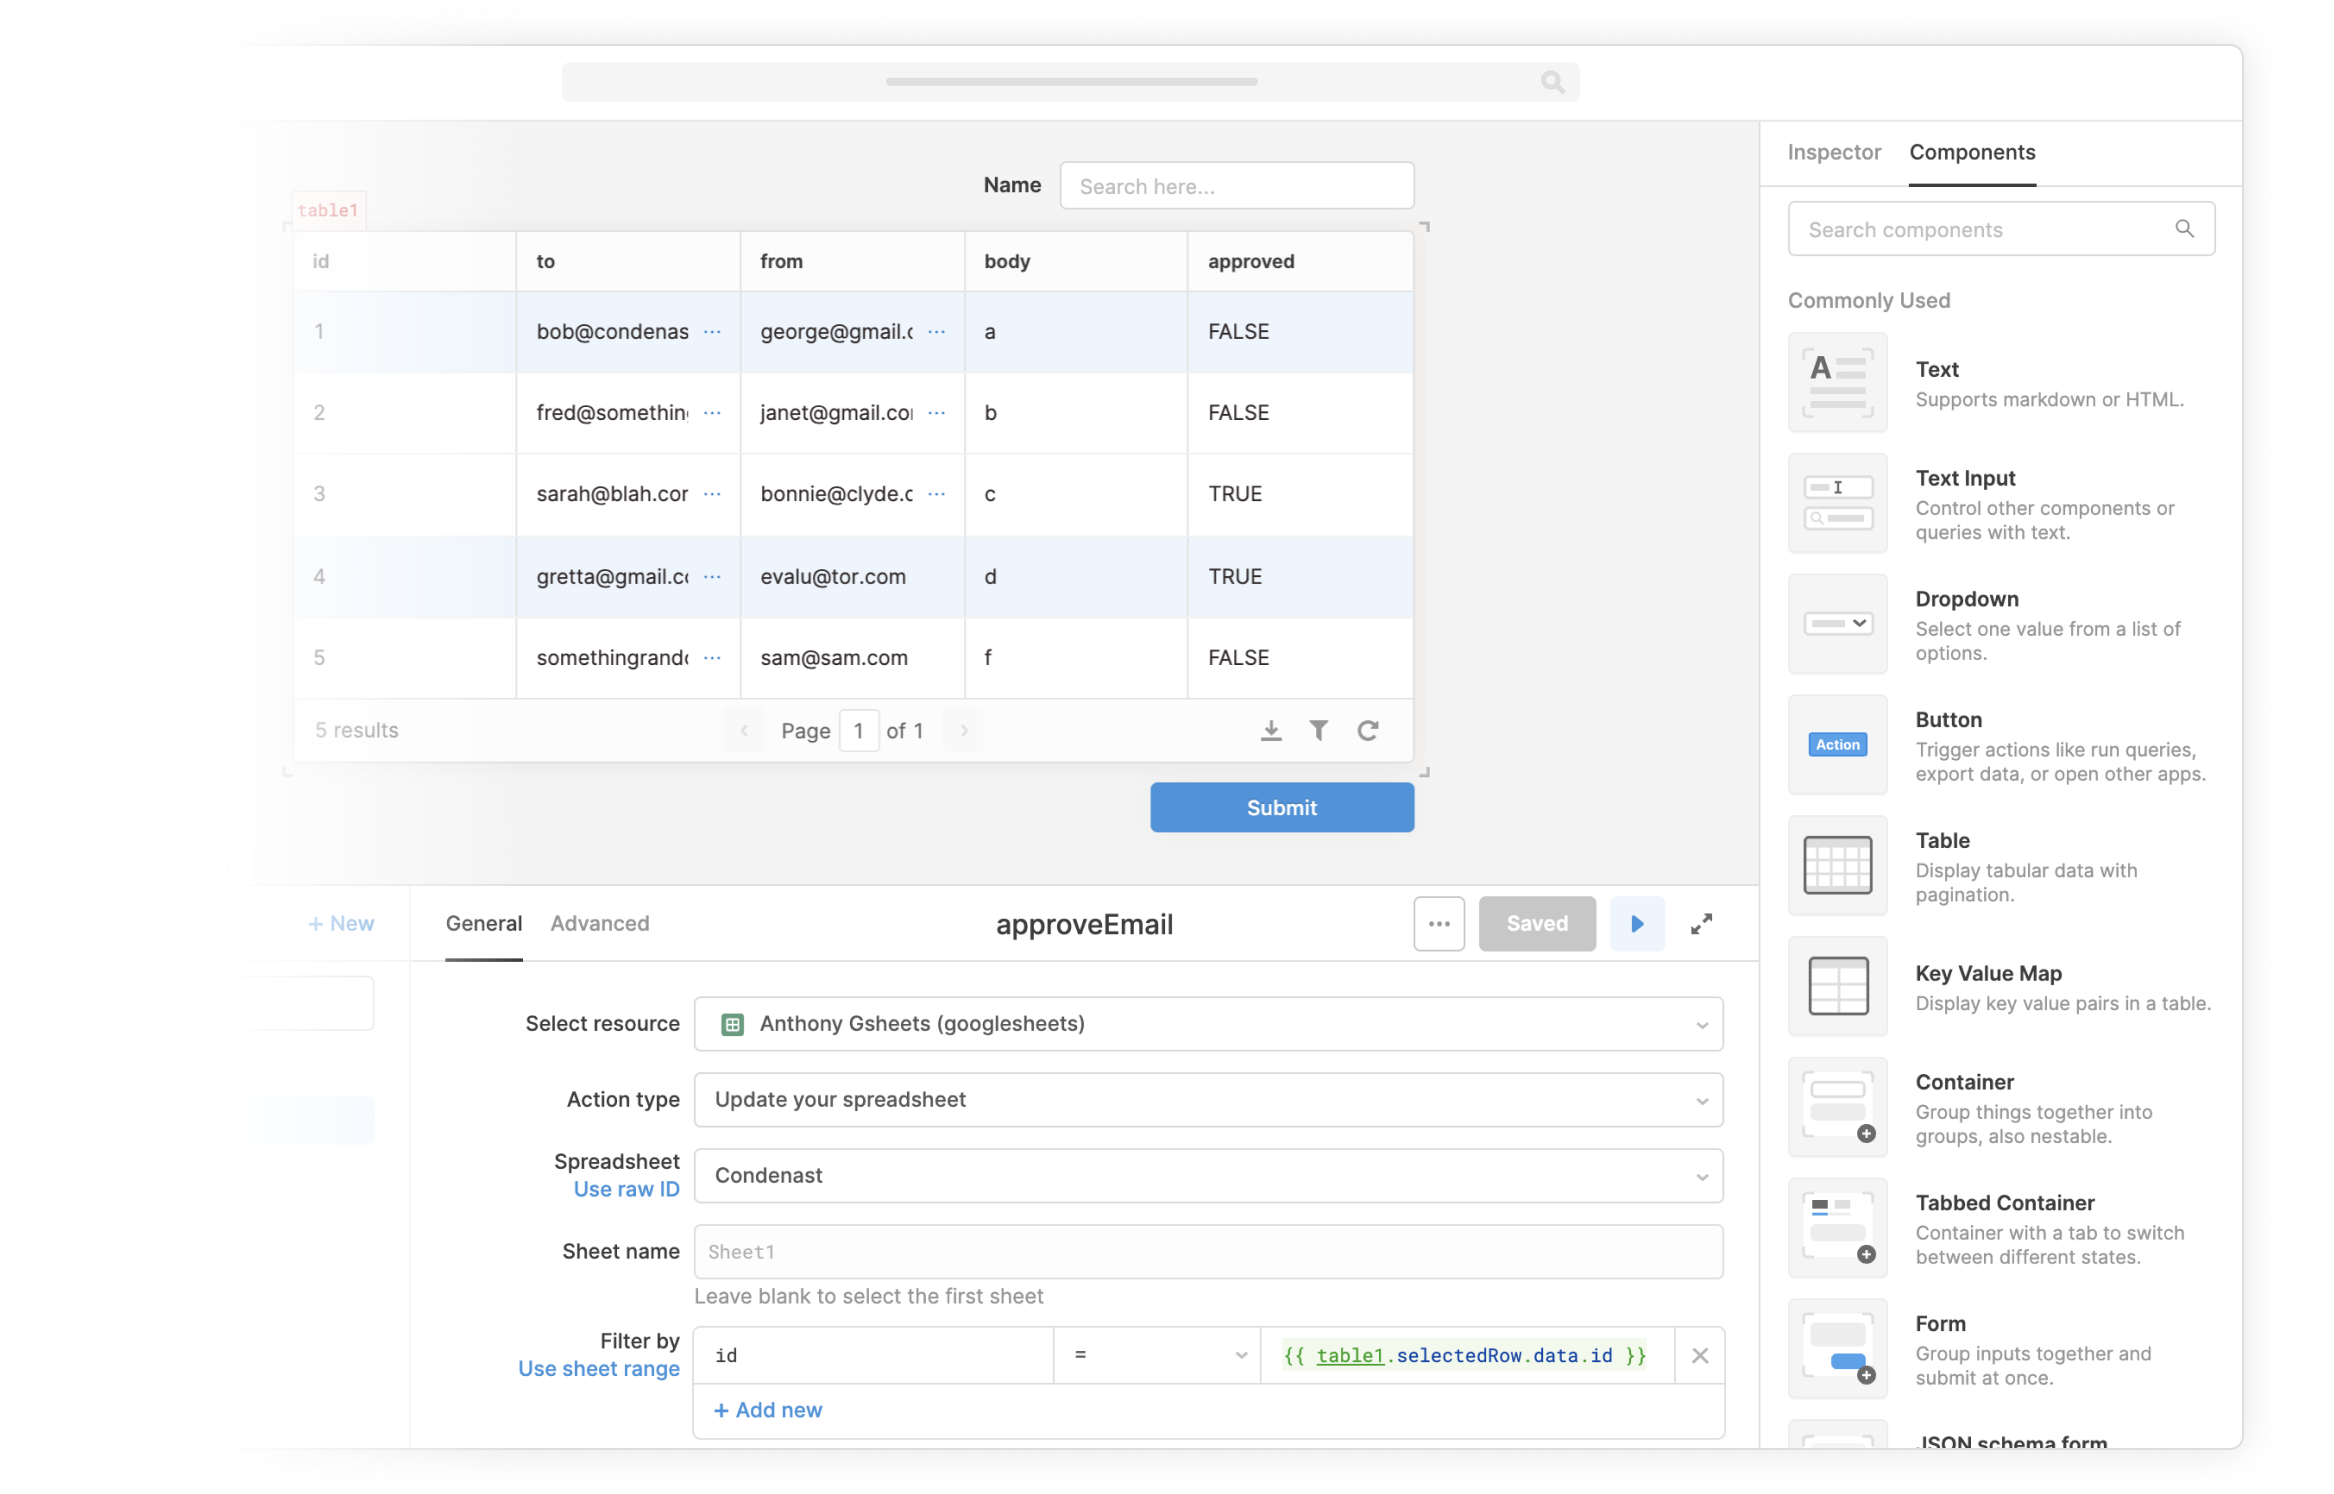The image size is (2334, 1494).
Task: Select the Text component icon
Action: tap(1837, 383)
